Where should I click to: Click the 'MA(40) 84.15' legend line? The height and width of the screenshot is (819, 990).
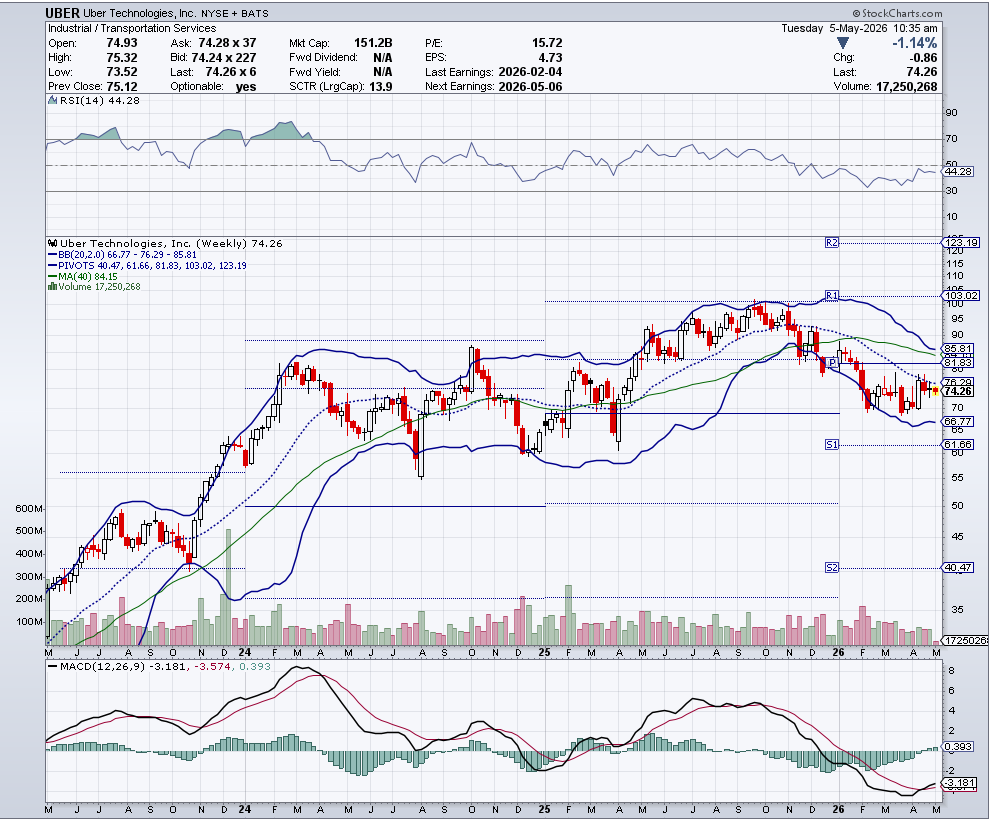(x=83, y=277)
